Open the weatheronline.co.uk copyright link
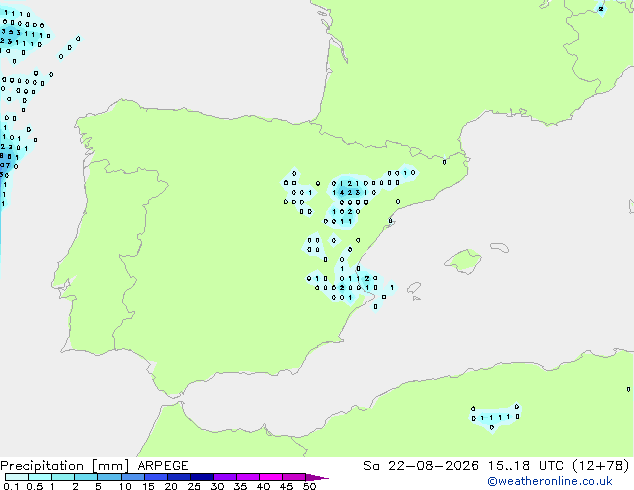This screenshot has width=634, height=490. click(x=550, y=481)
